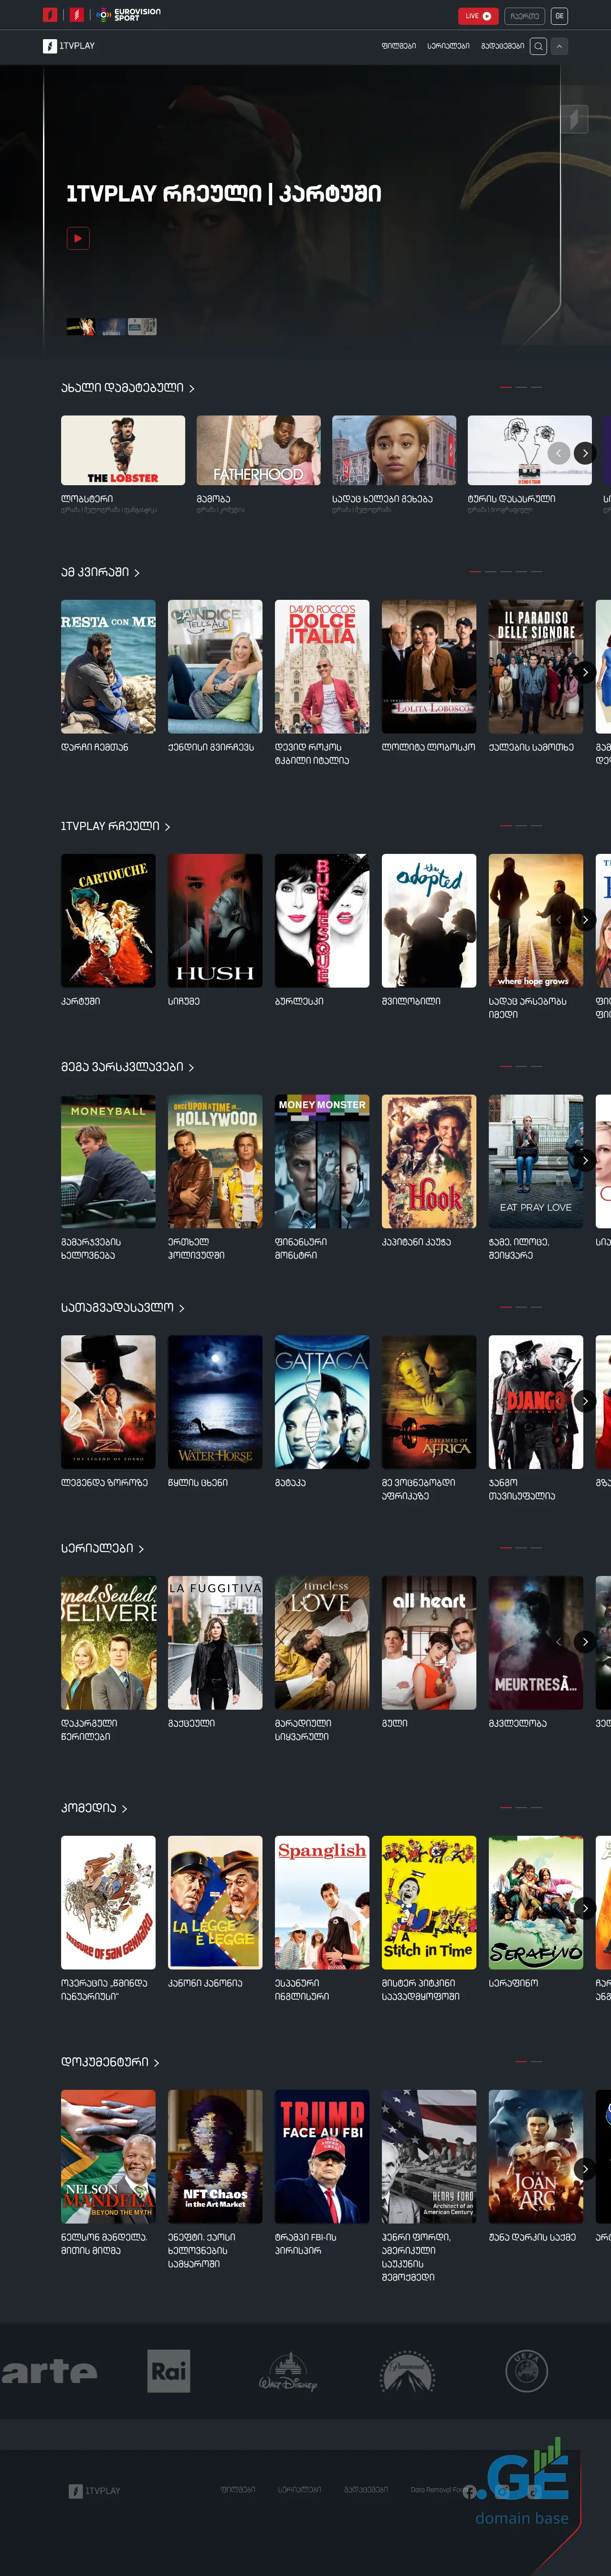Click the Rai partner logo
Screen dimensions: 611x2576
[169, 2371]
